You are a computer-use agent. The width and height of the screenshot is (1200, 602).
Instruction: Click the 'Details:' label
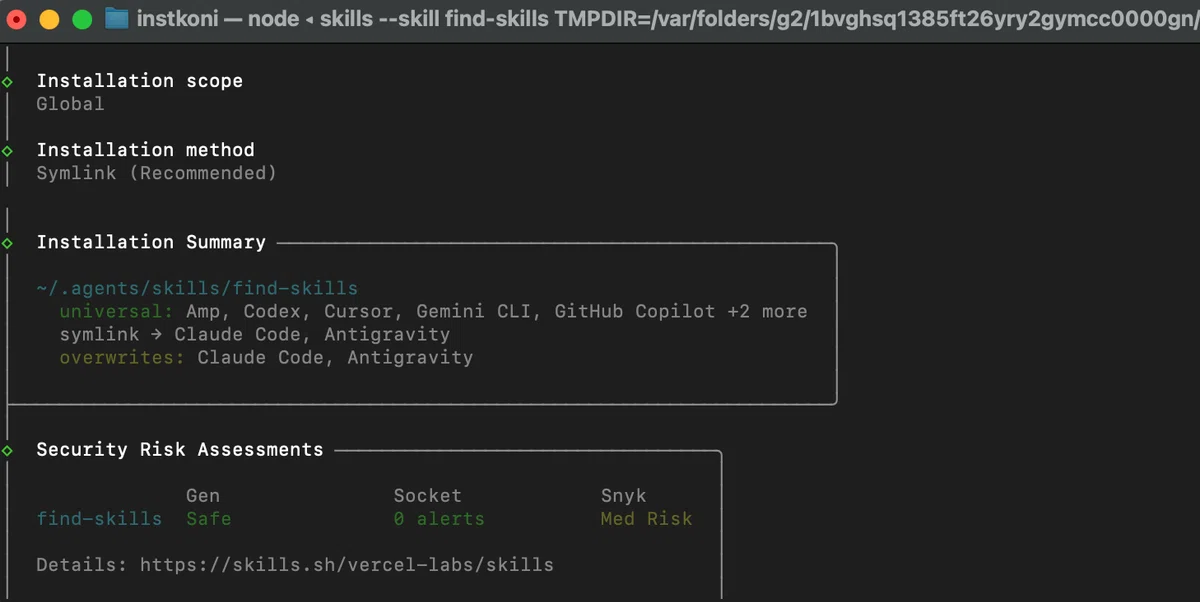click(82, 565)
